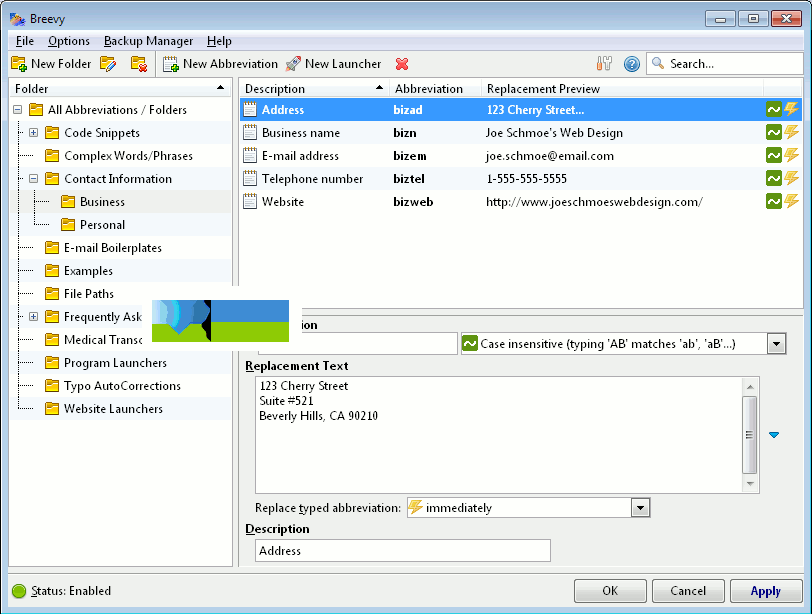The width and height of the screenshot is (812, 614).
Task: Click the notepad icon beside Business name
Action: [250, 133]
